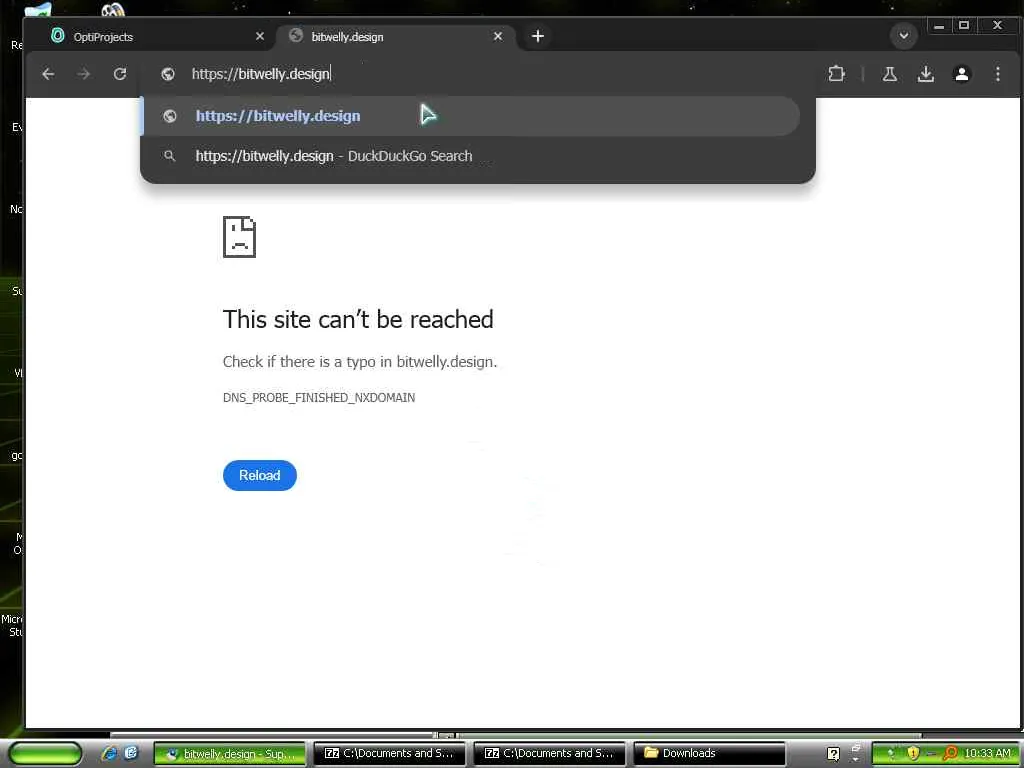Open the second C:\Documents and S... taskbar window
This screenshot has height=768, width=1024.
pos(550,754)
